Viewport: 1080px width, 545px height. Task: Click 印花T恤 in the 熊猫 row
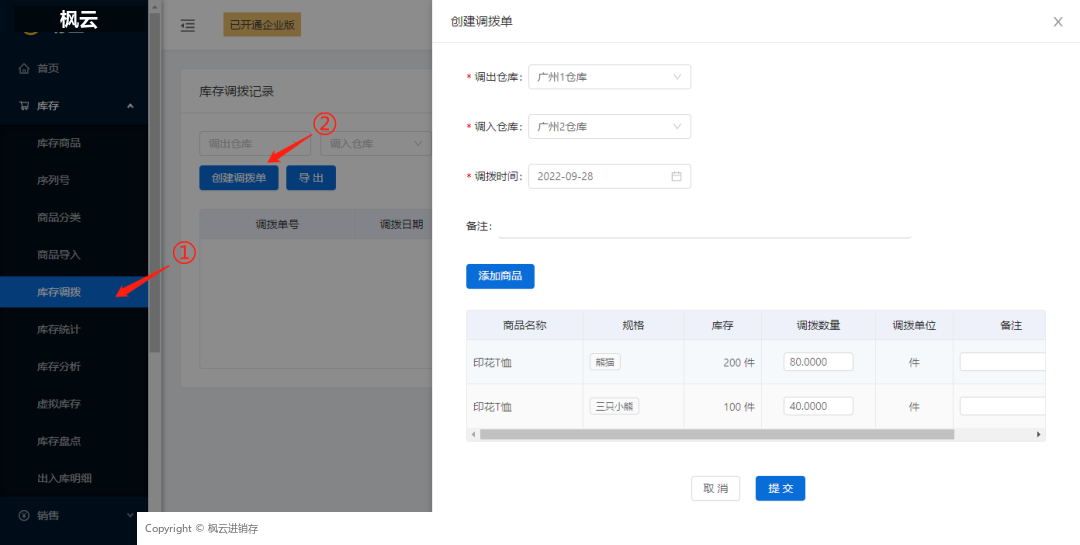(493, 362)
